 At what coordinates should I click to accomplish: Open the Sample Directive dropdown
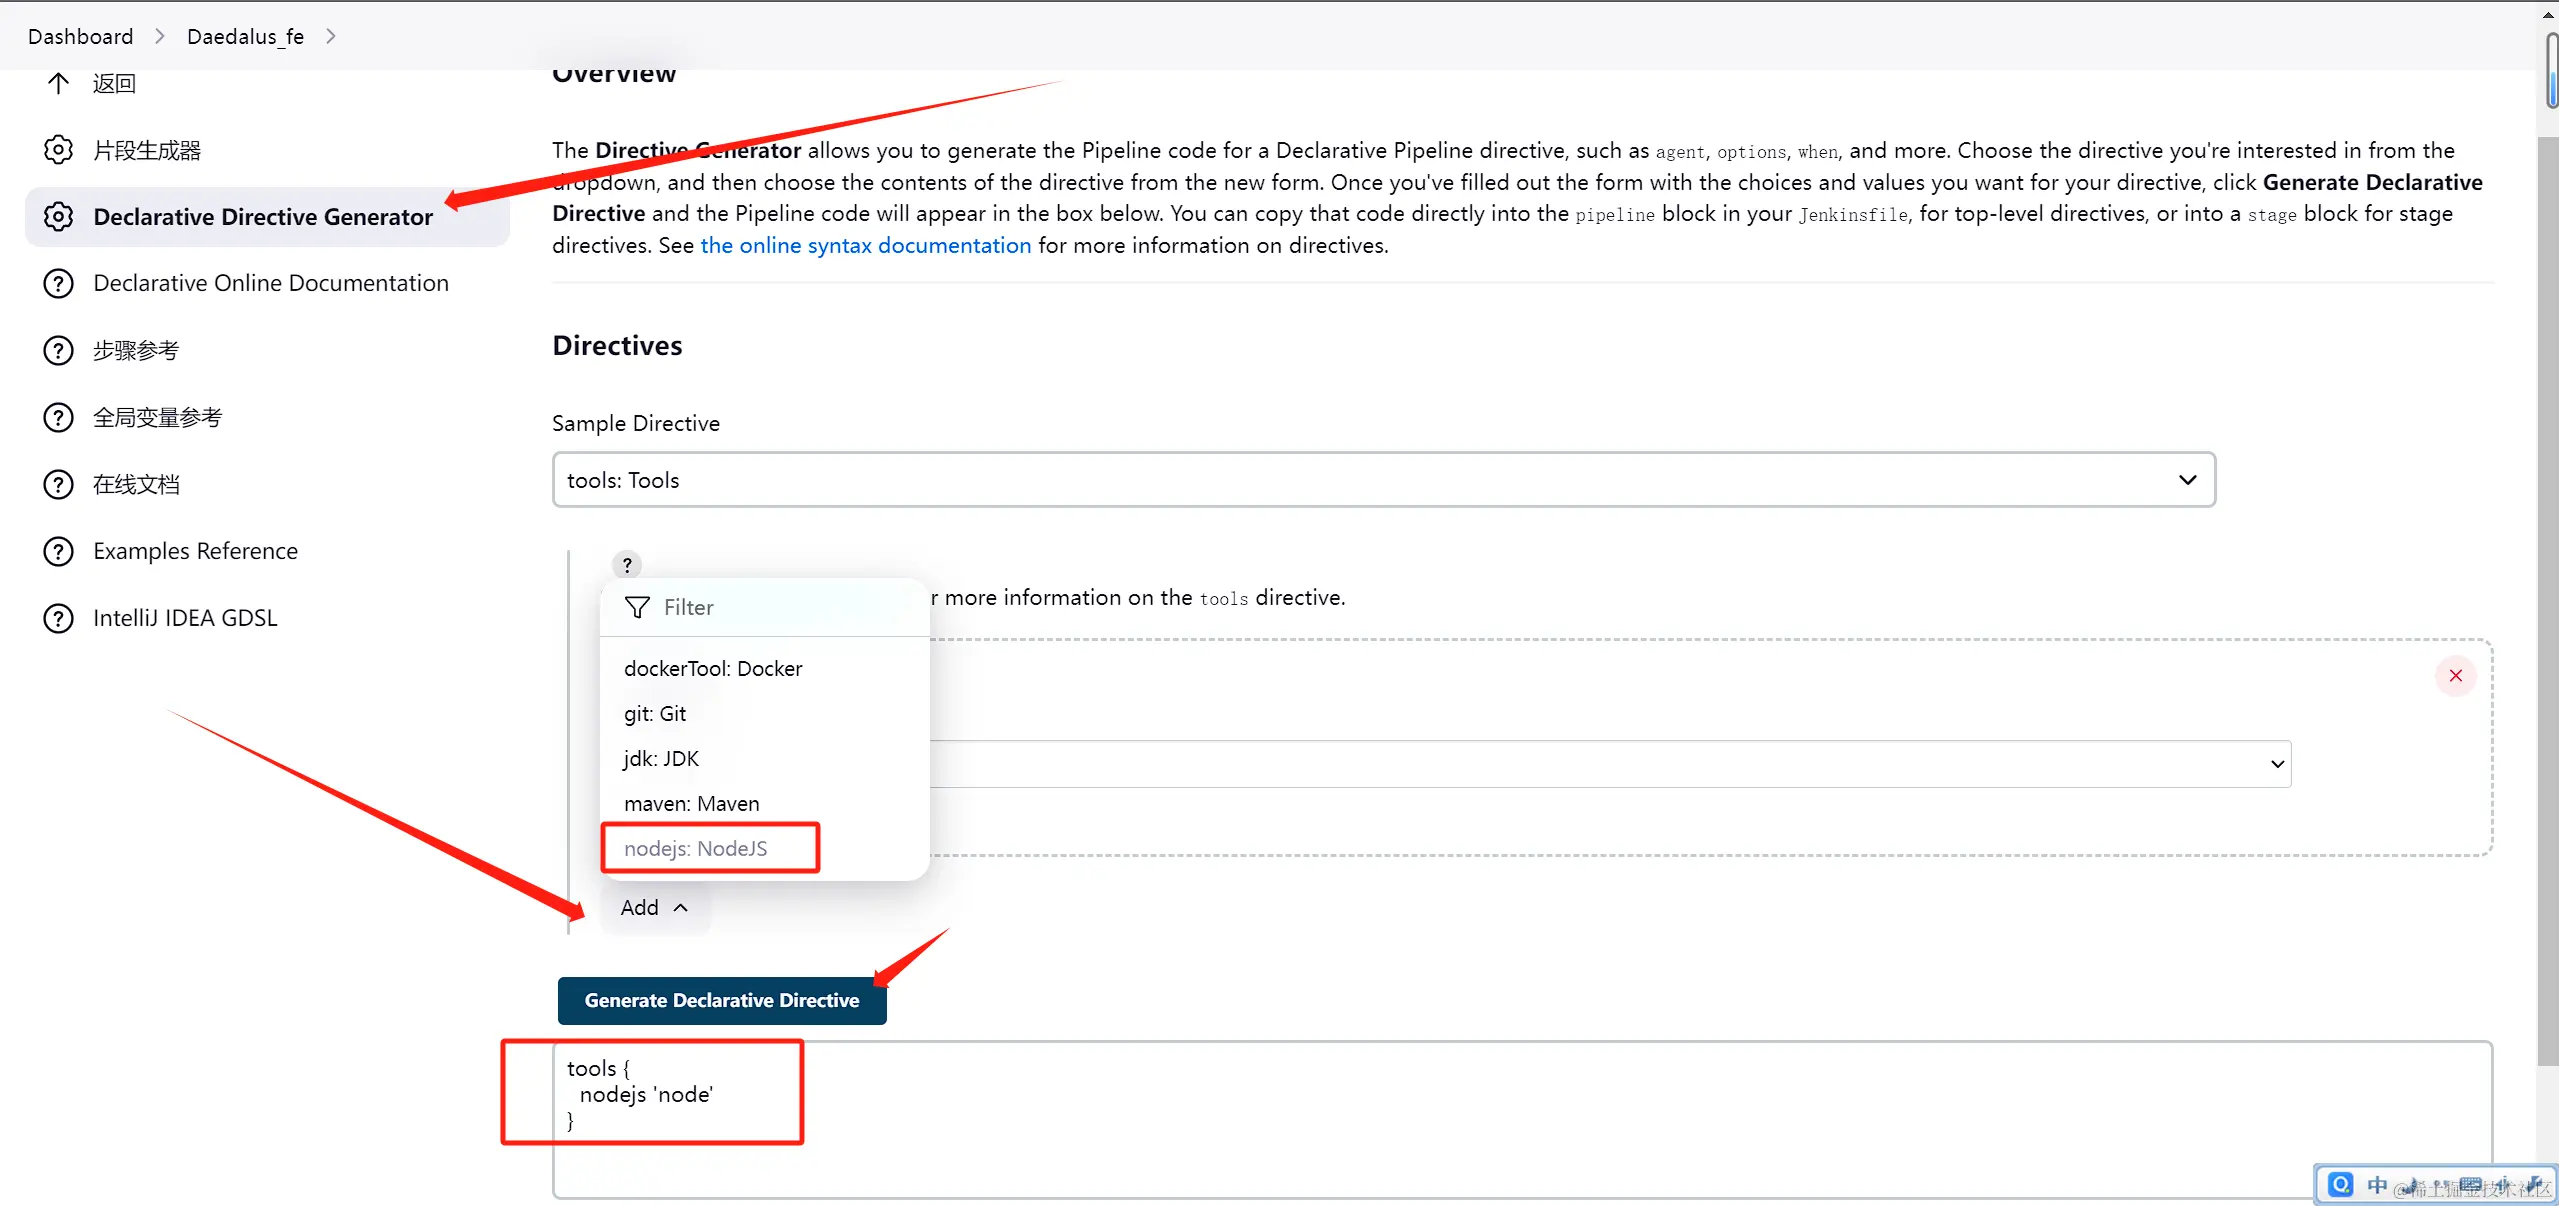[1383, 480]
